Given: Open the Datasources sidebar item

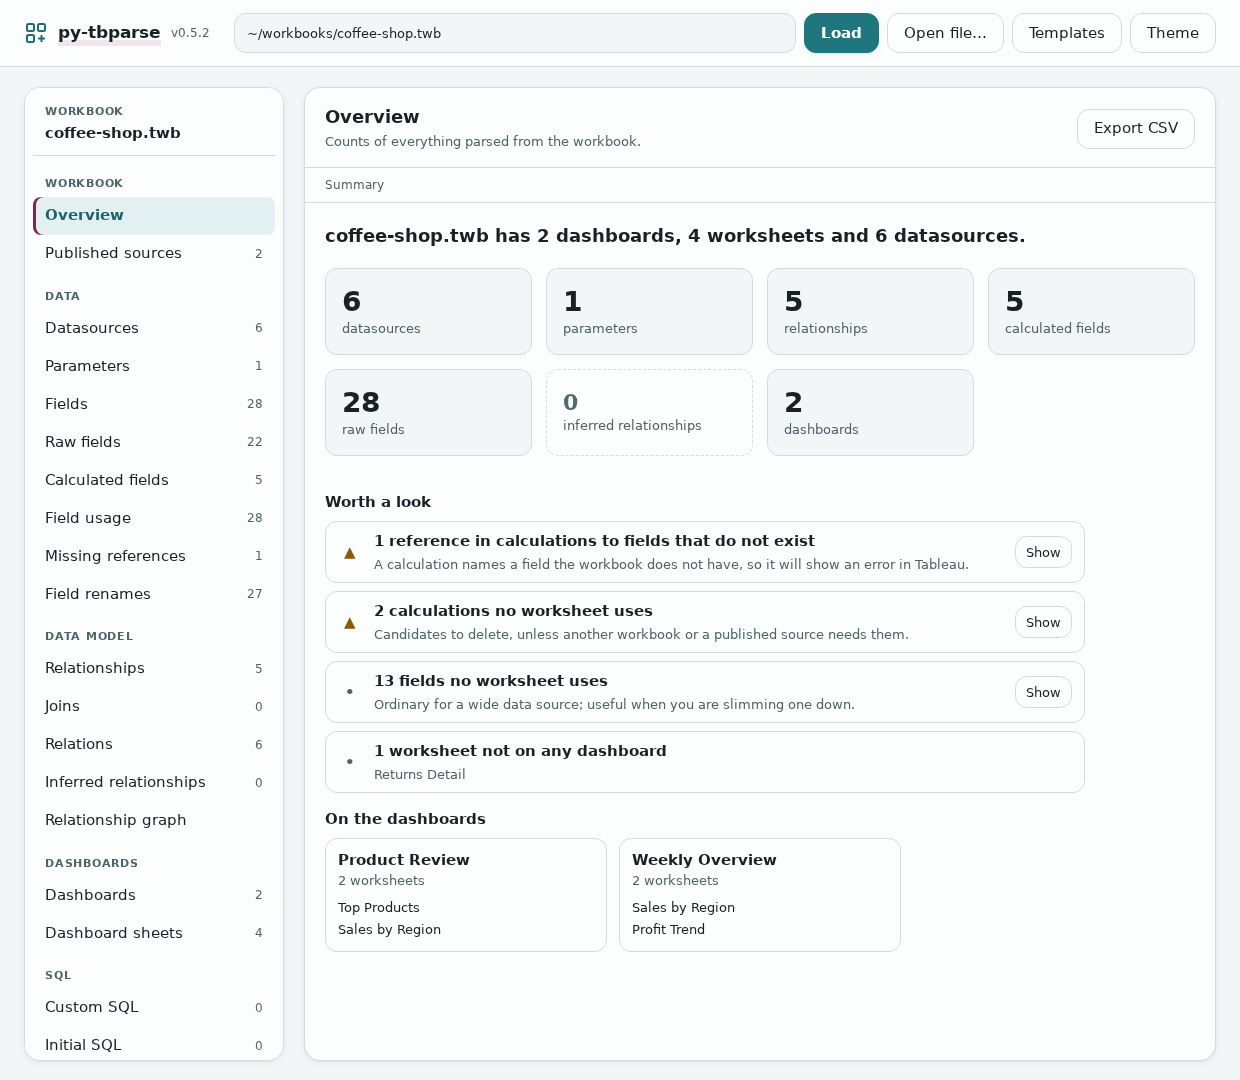Looking at the screenshot, I should tap(154, 329).
